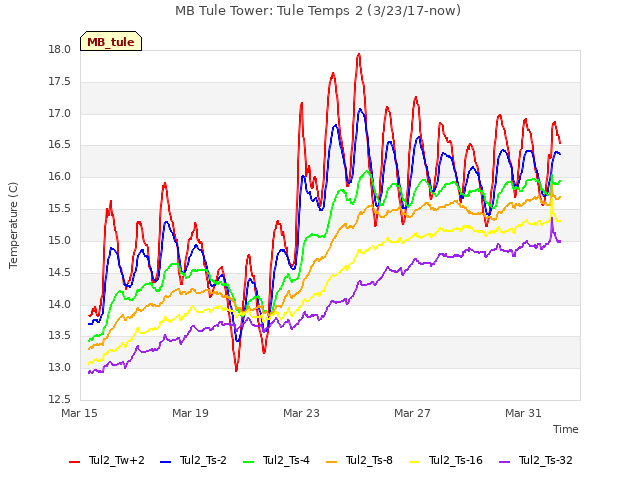Screen dimensions: 640x480
Task: Click the 15.5 y-axis tick label
Action: 60,209
